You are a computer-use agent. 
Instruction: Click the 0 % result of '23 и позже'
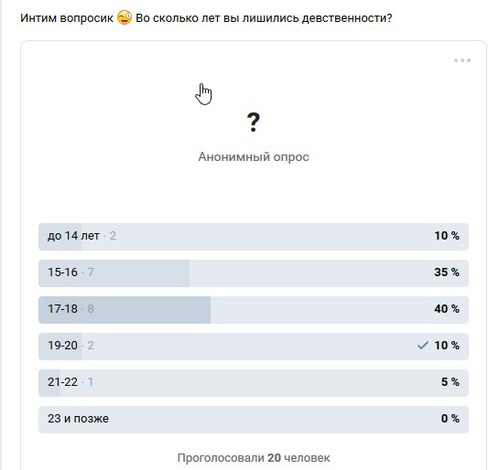pos(450,418)
